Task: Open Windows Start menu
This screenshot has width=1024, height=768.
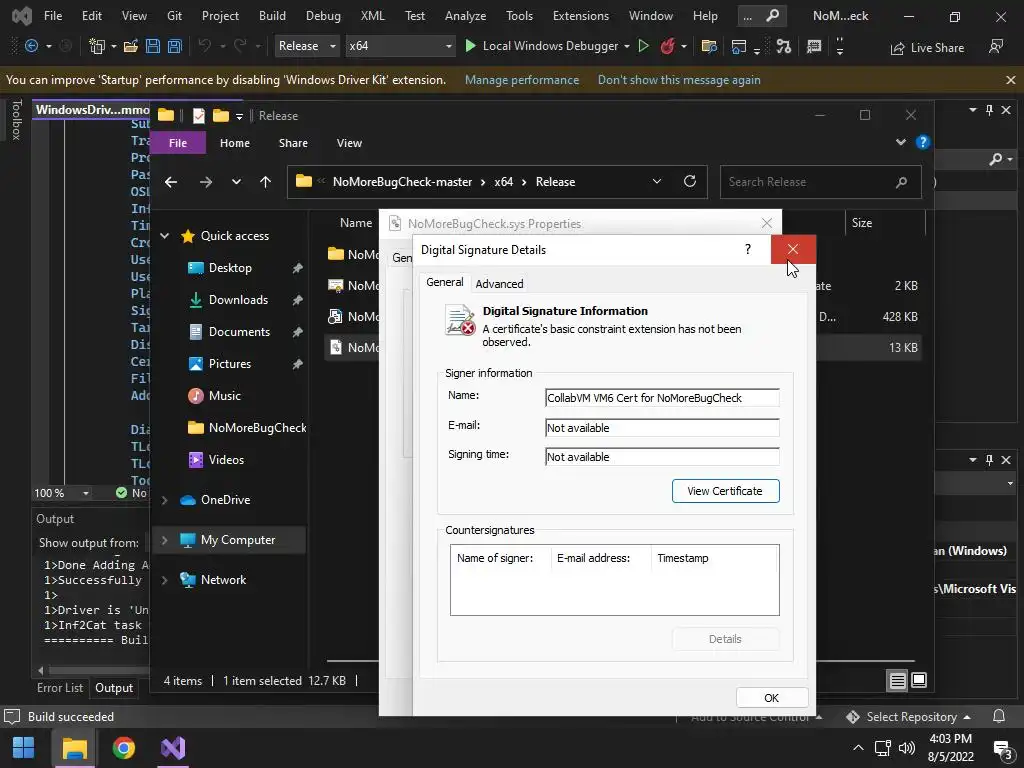Action: pyautogui.click(x=24, y=748)
